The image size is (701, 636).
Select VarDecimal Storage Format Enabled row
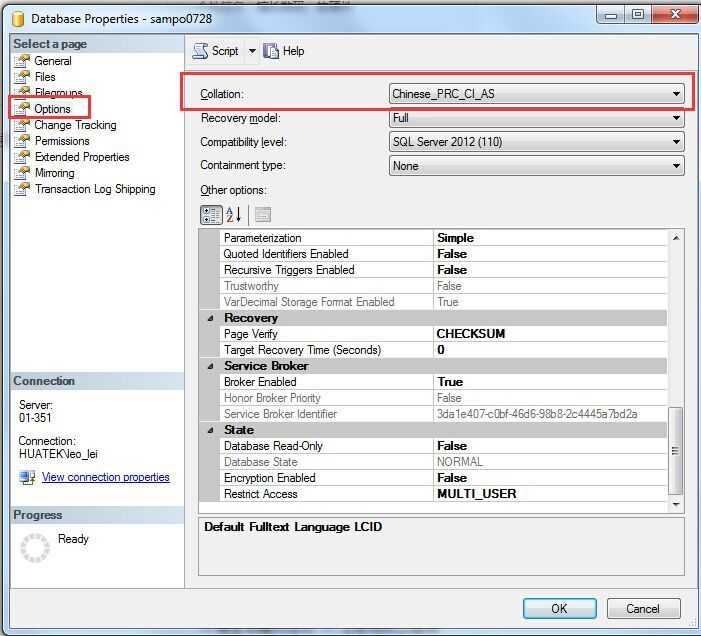coord(443,302)
